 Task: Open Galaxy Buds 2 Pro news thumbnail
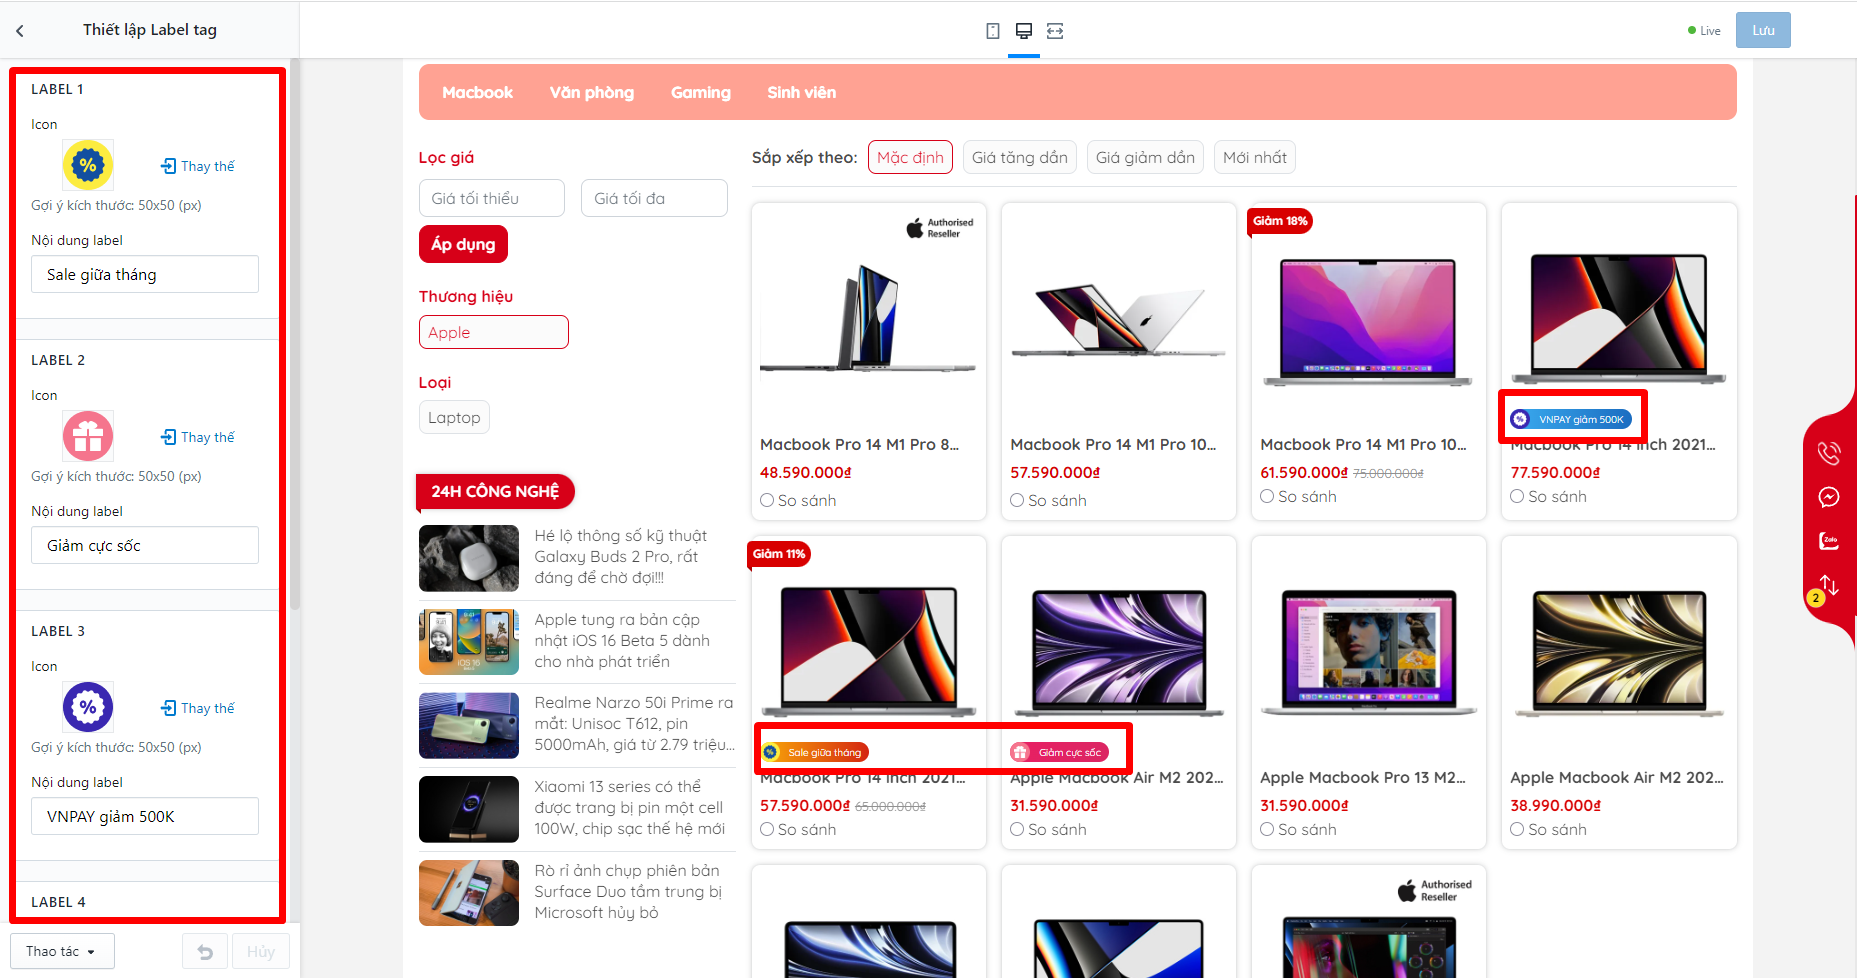[x=469, y=558]
